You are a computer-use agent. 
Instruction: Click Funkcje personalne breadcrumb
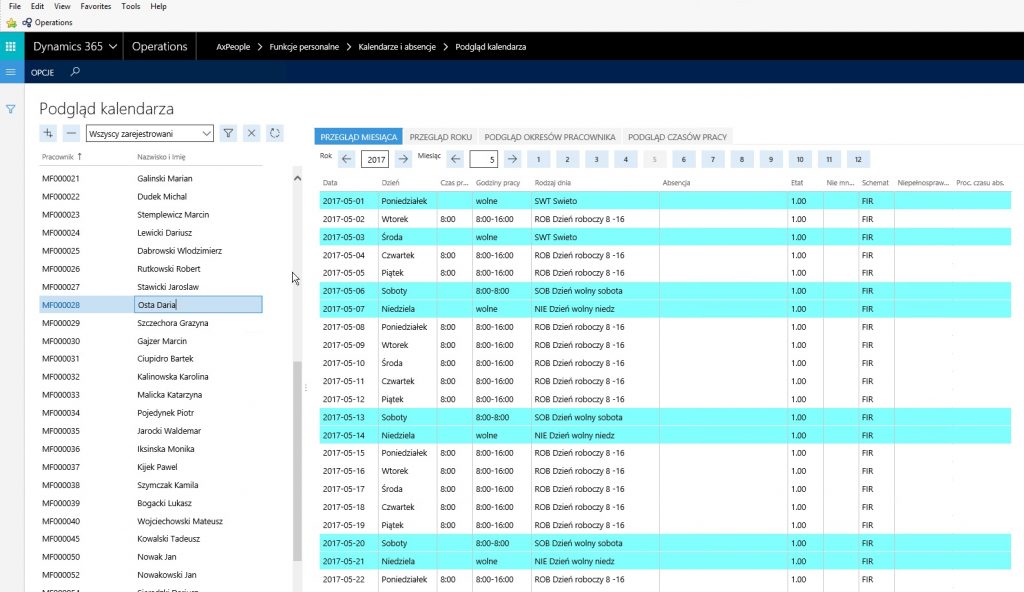click(304, 46)
